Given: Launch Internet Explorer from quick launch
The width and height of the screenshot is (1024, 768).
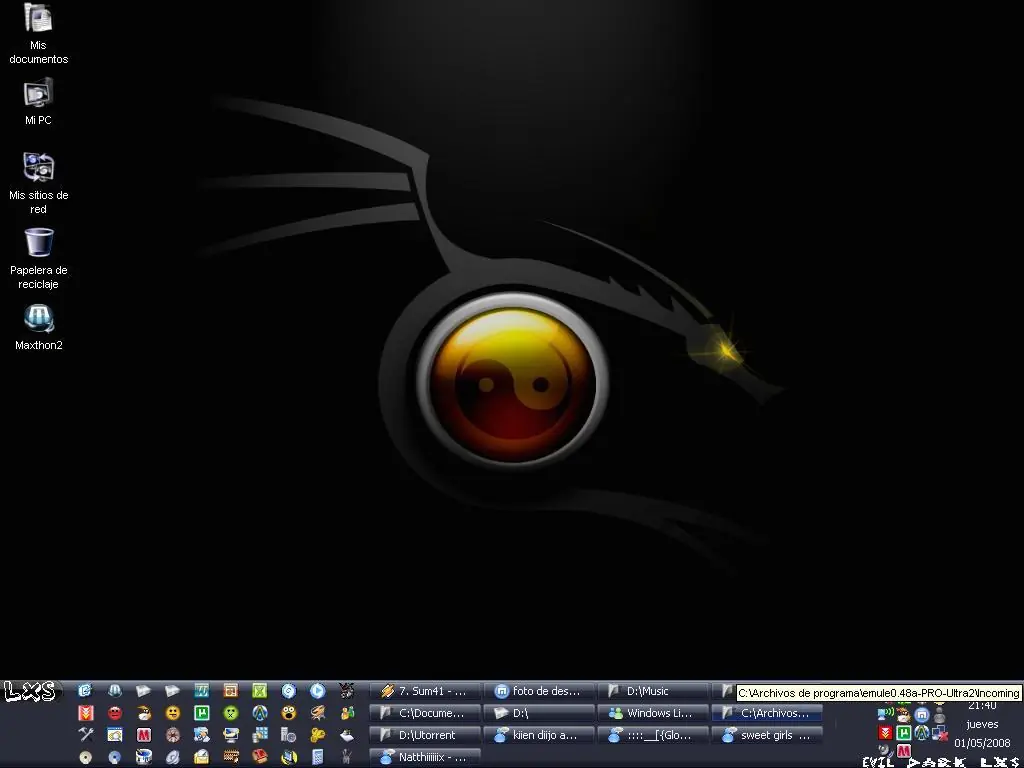Looking at the screenshot, I should point(84,690).
